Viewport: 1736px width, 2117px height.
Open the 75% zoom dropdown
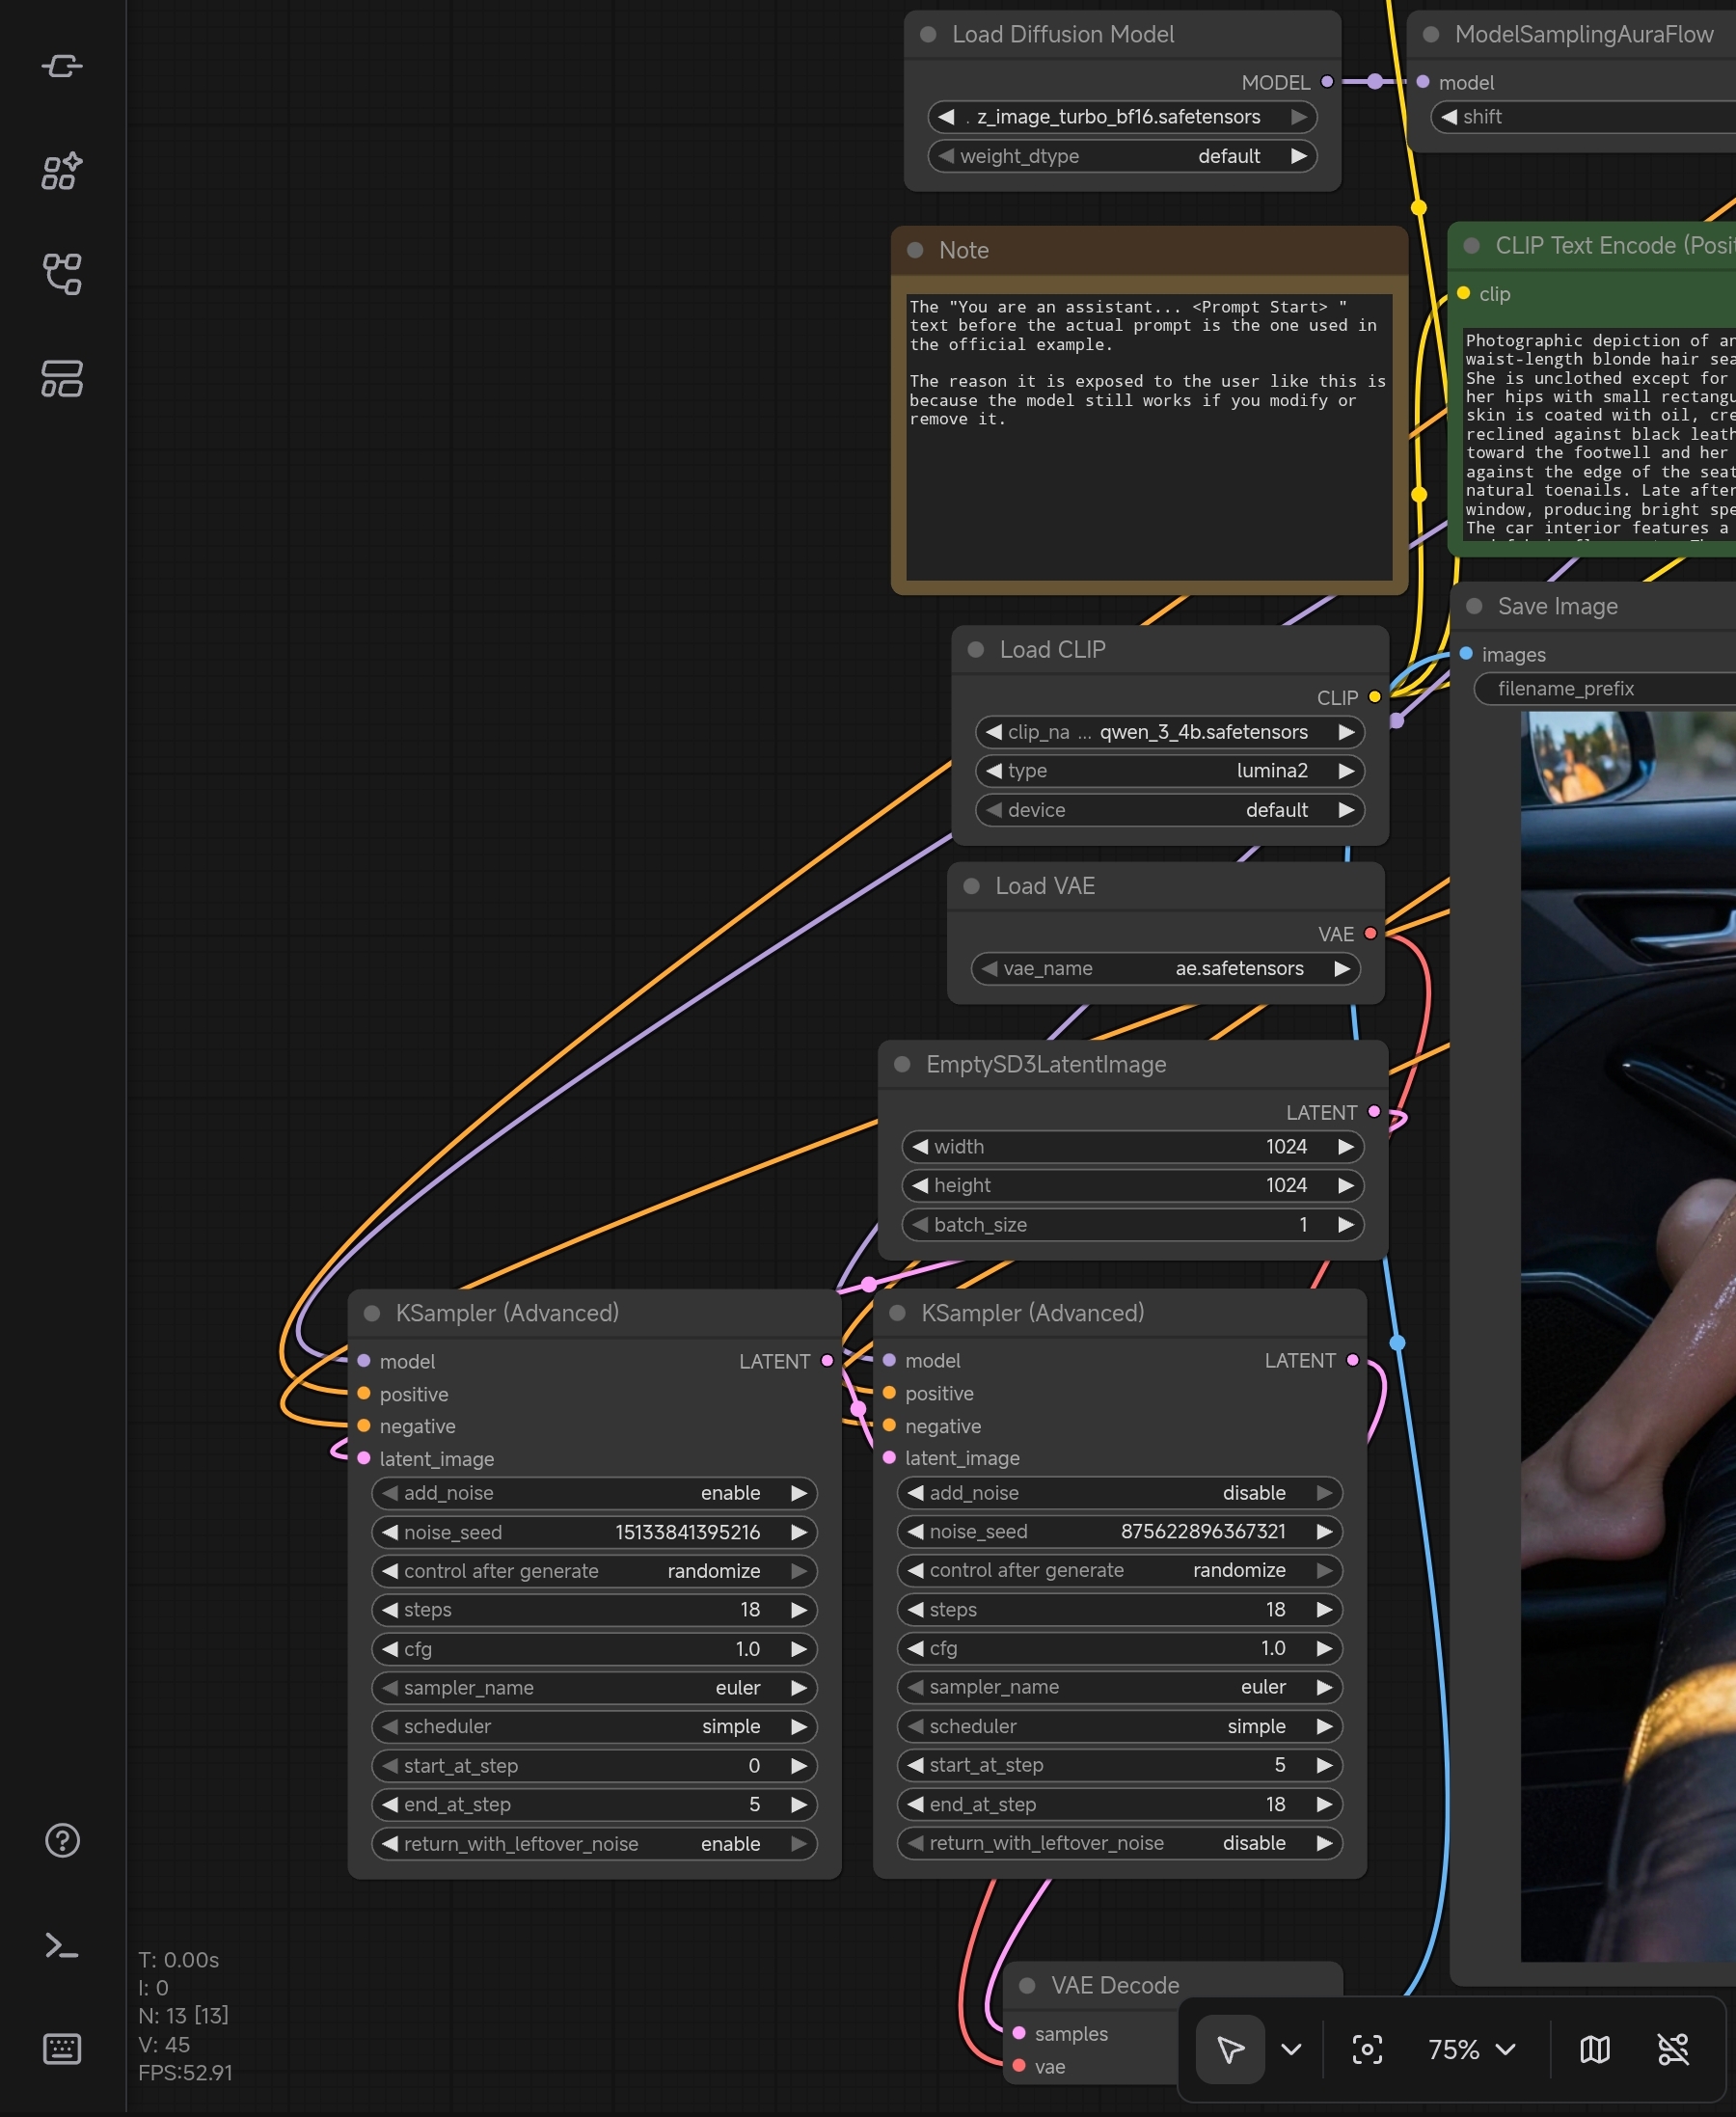pos(1471,2050)
